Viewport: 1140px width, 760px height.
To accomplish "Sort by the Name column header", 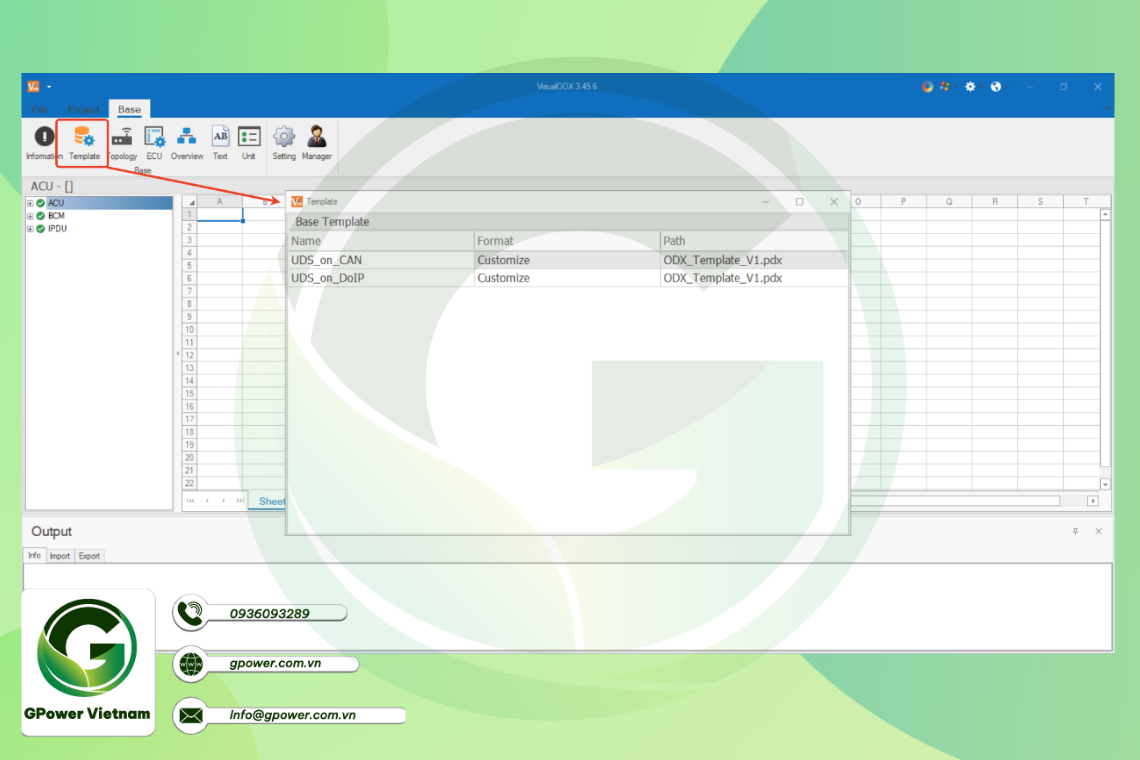I will click(381, 241).
